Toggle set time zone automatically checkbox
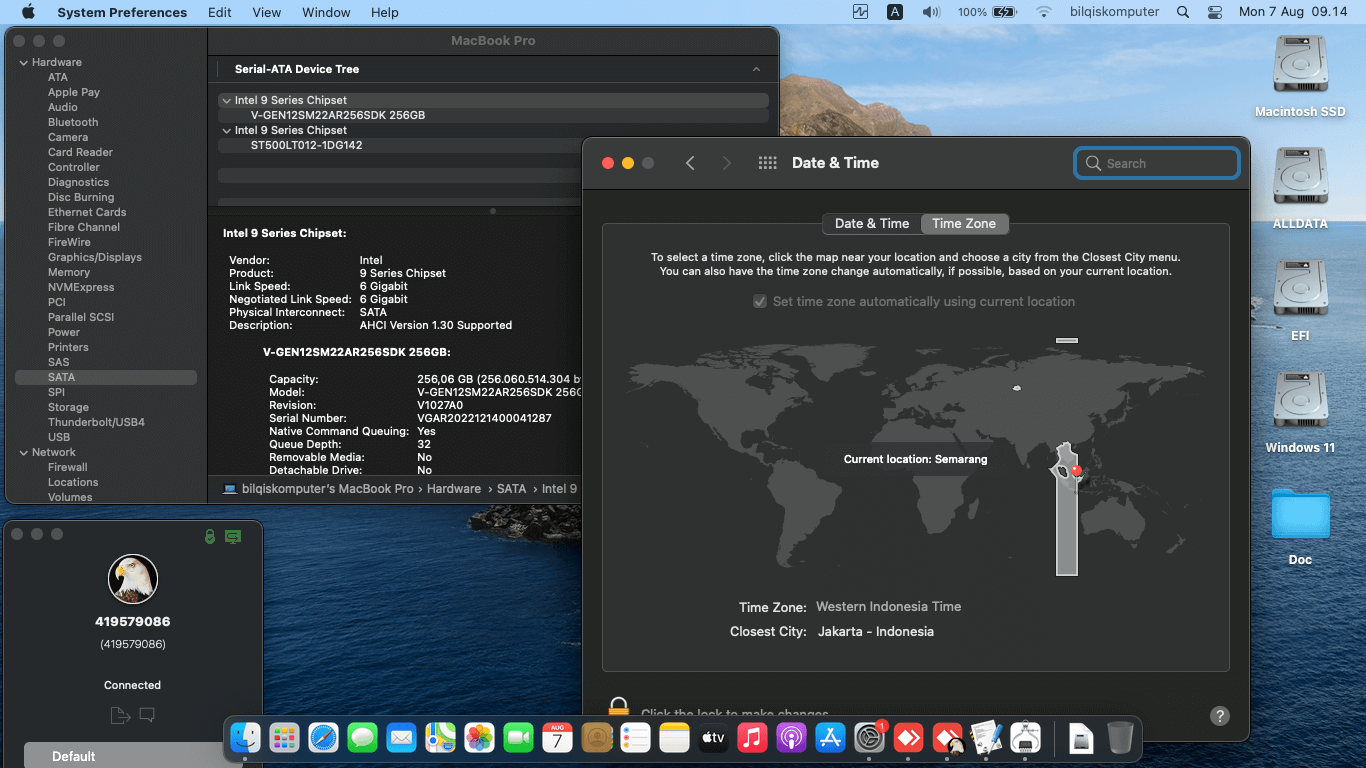 pyautogui.click(x=760, y=301)
